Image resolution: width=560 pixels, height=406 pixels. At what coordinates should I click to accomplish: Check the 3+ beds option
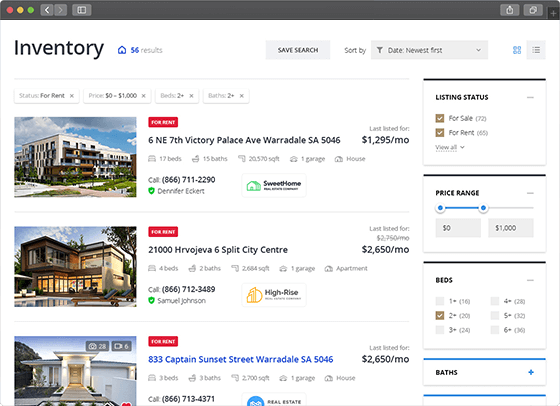pyautogui.click(x=440, y=330)
